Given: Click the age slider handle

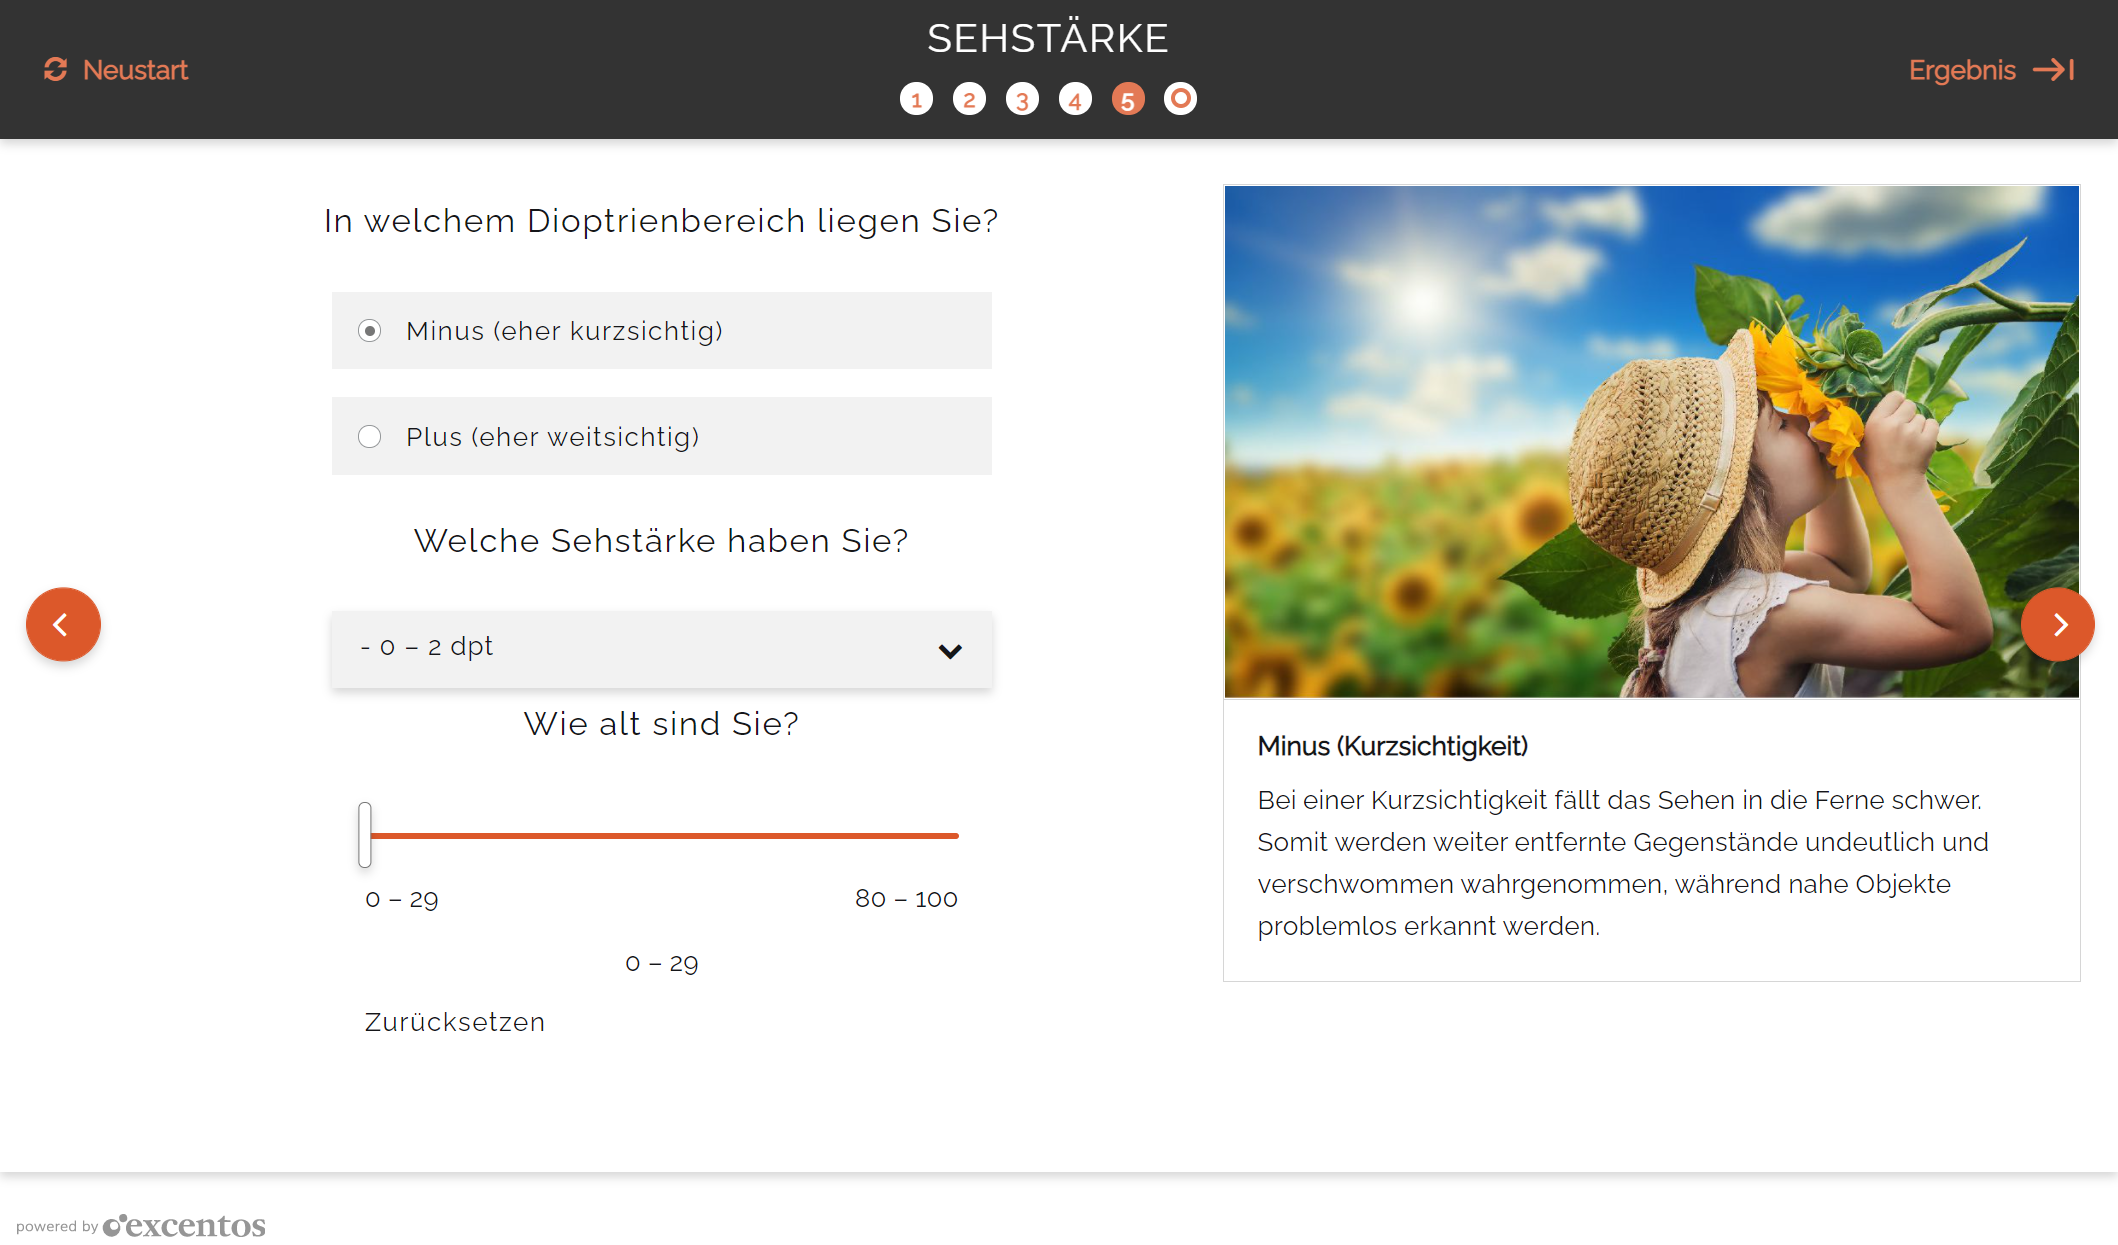Looking at the screenshot, I should pyautogui.click(x=365, y=835).
